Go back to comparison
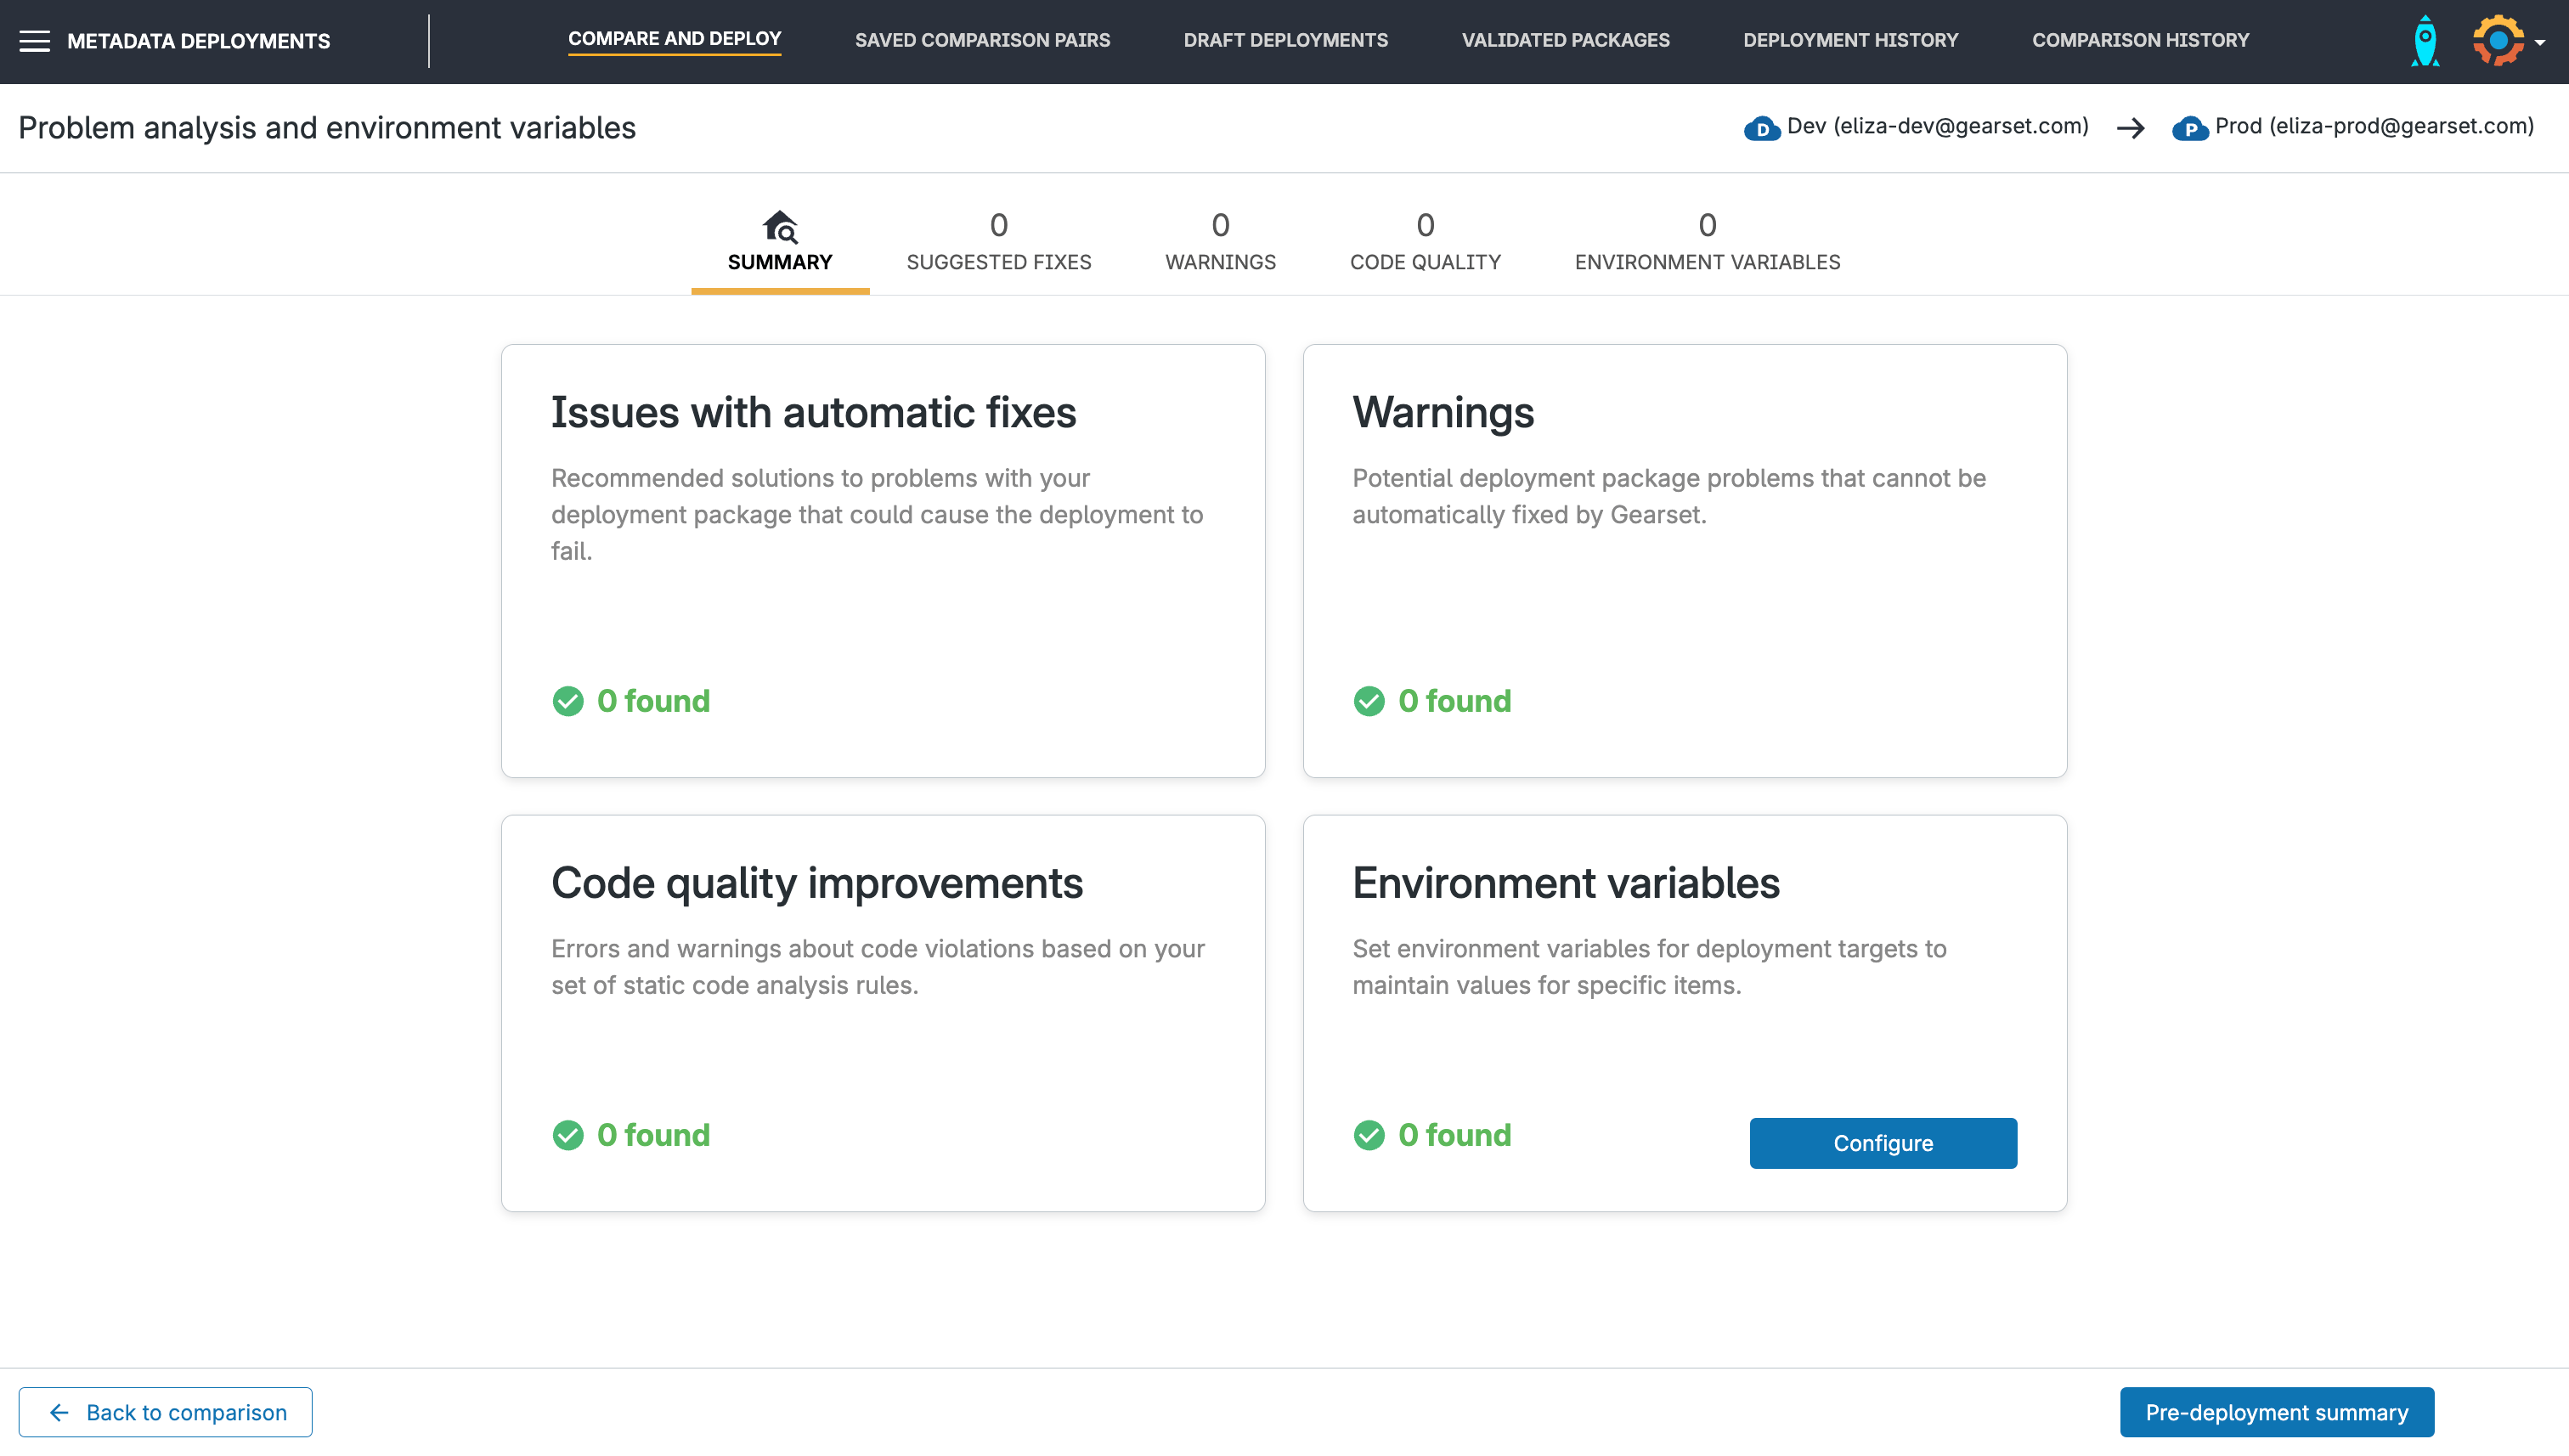This screenshot has height=1456, width=2569. (166, 1412)
